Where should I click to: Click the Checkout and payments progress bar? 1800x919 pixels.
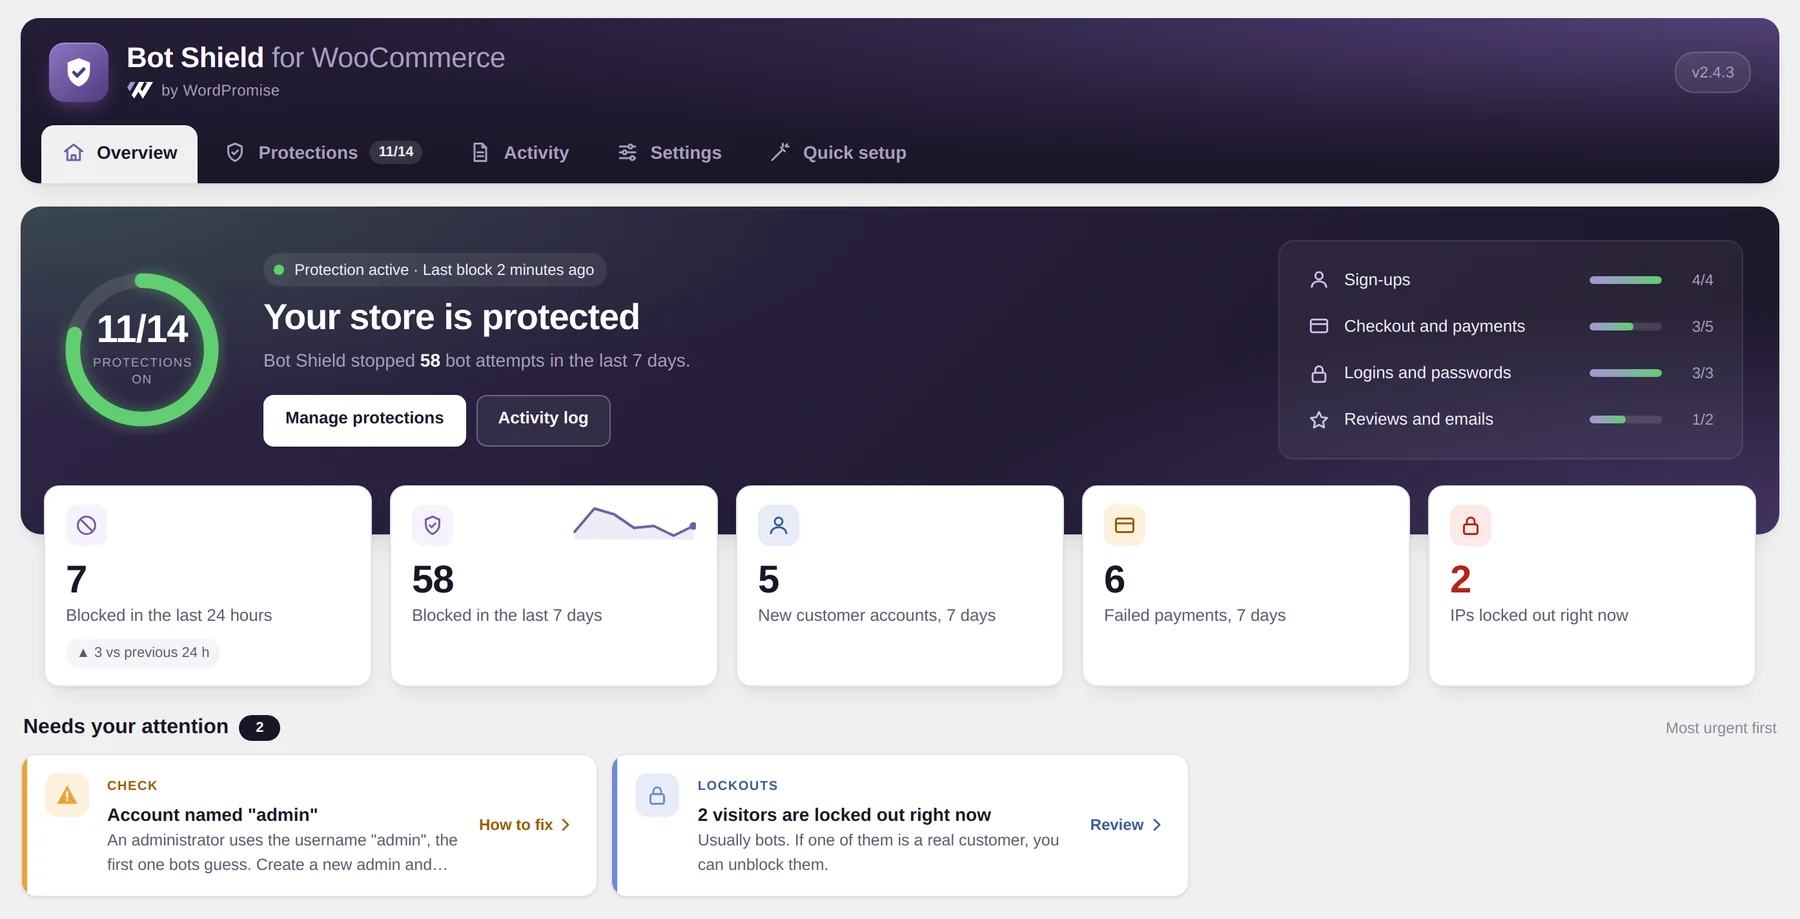(x=1625, y=326)
